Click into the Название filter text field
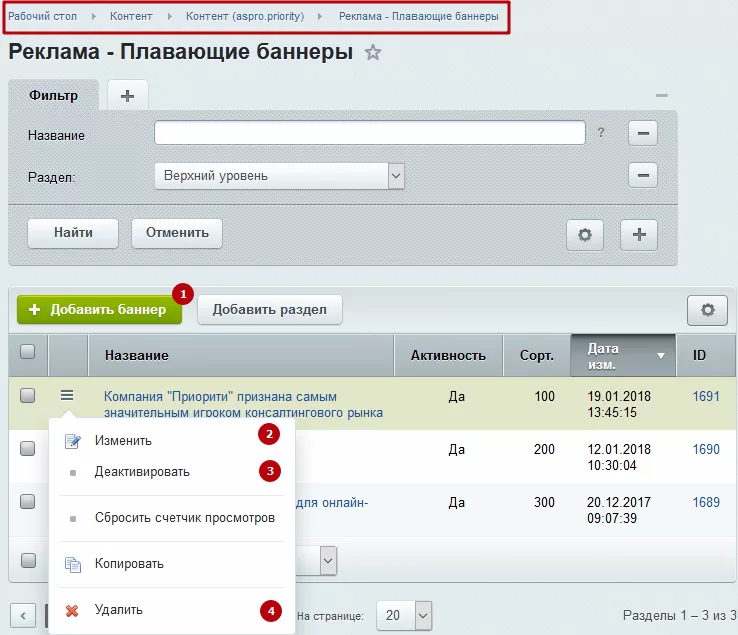This screenshot has width=738, height=635. 370,133
